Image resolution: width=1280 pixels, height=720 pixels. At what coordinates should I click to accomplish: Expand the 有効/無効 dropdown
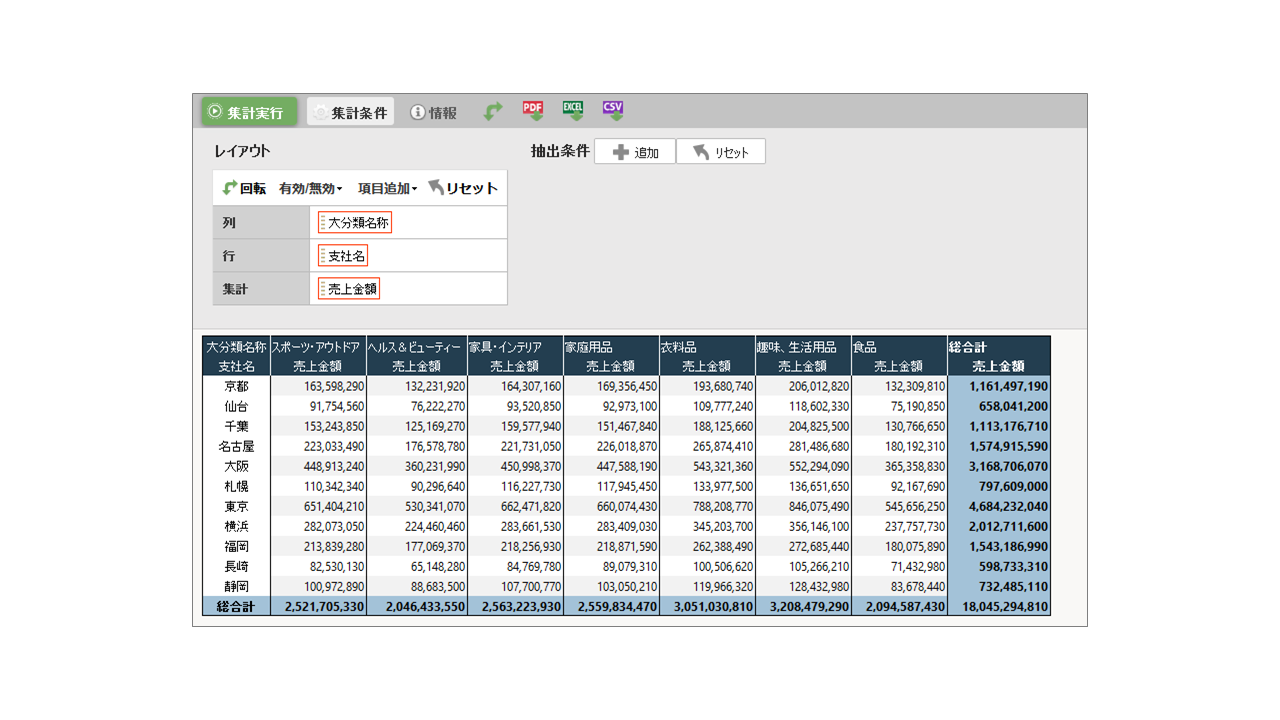click(310, 188)
